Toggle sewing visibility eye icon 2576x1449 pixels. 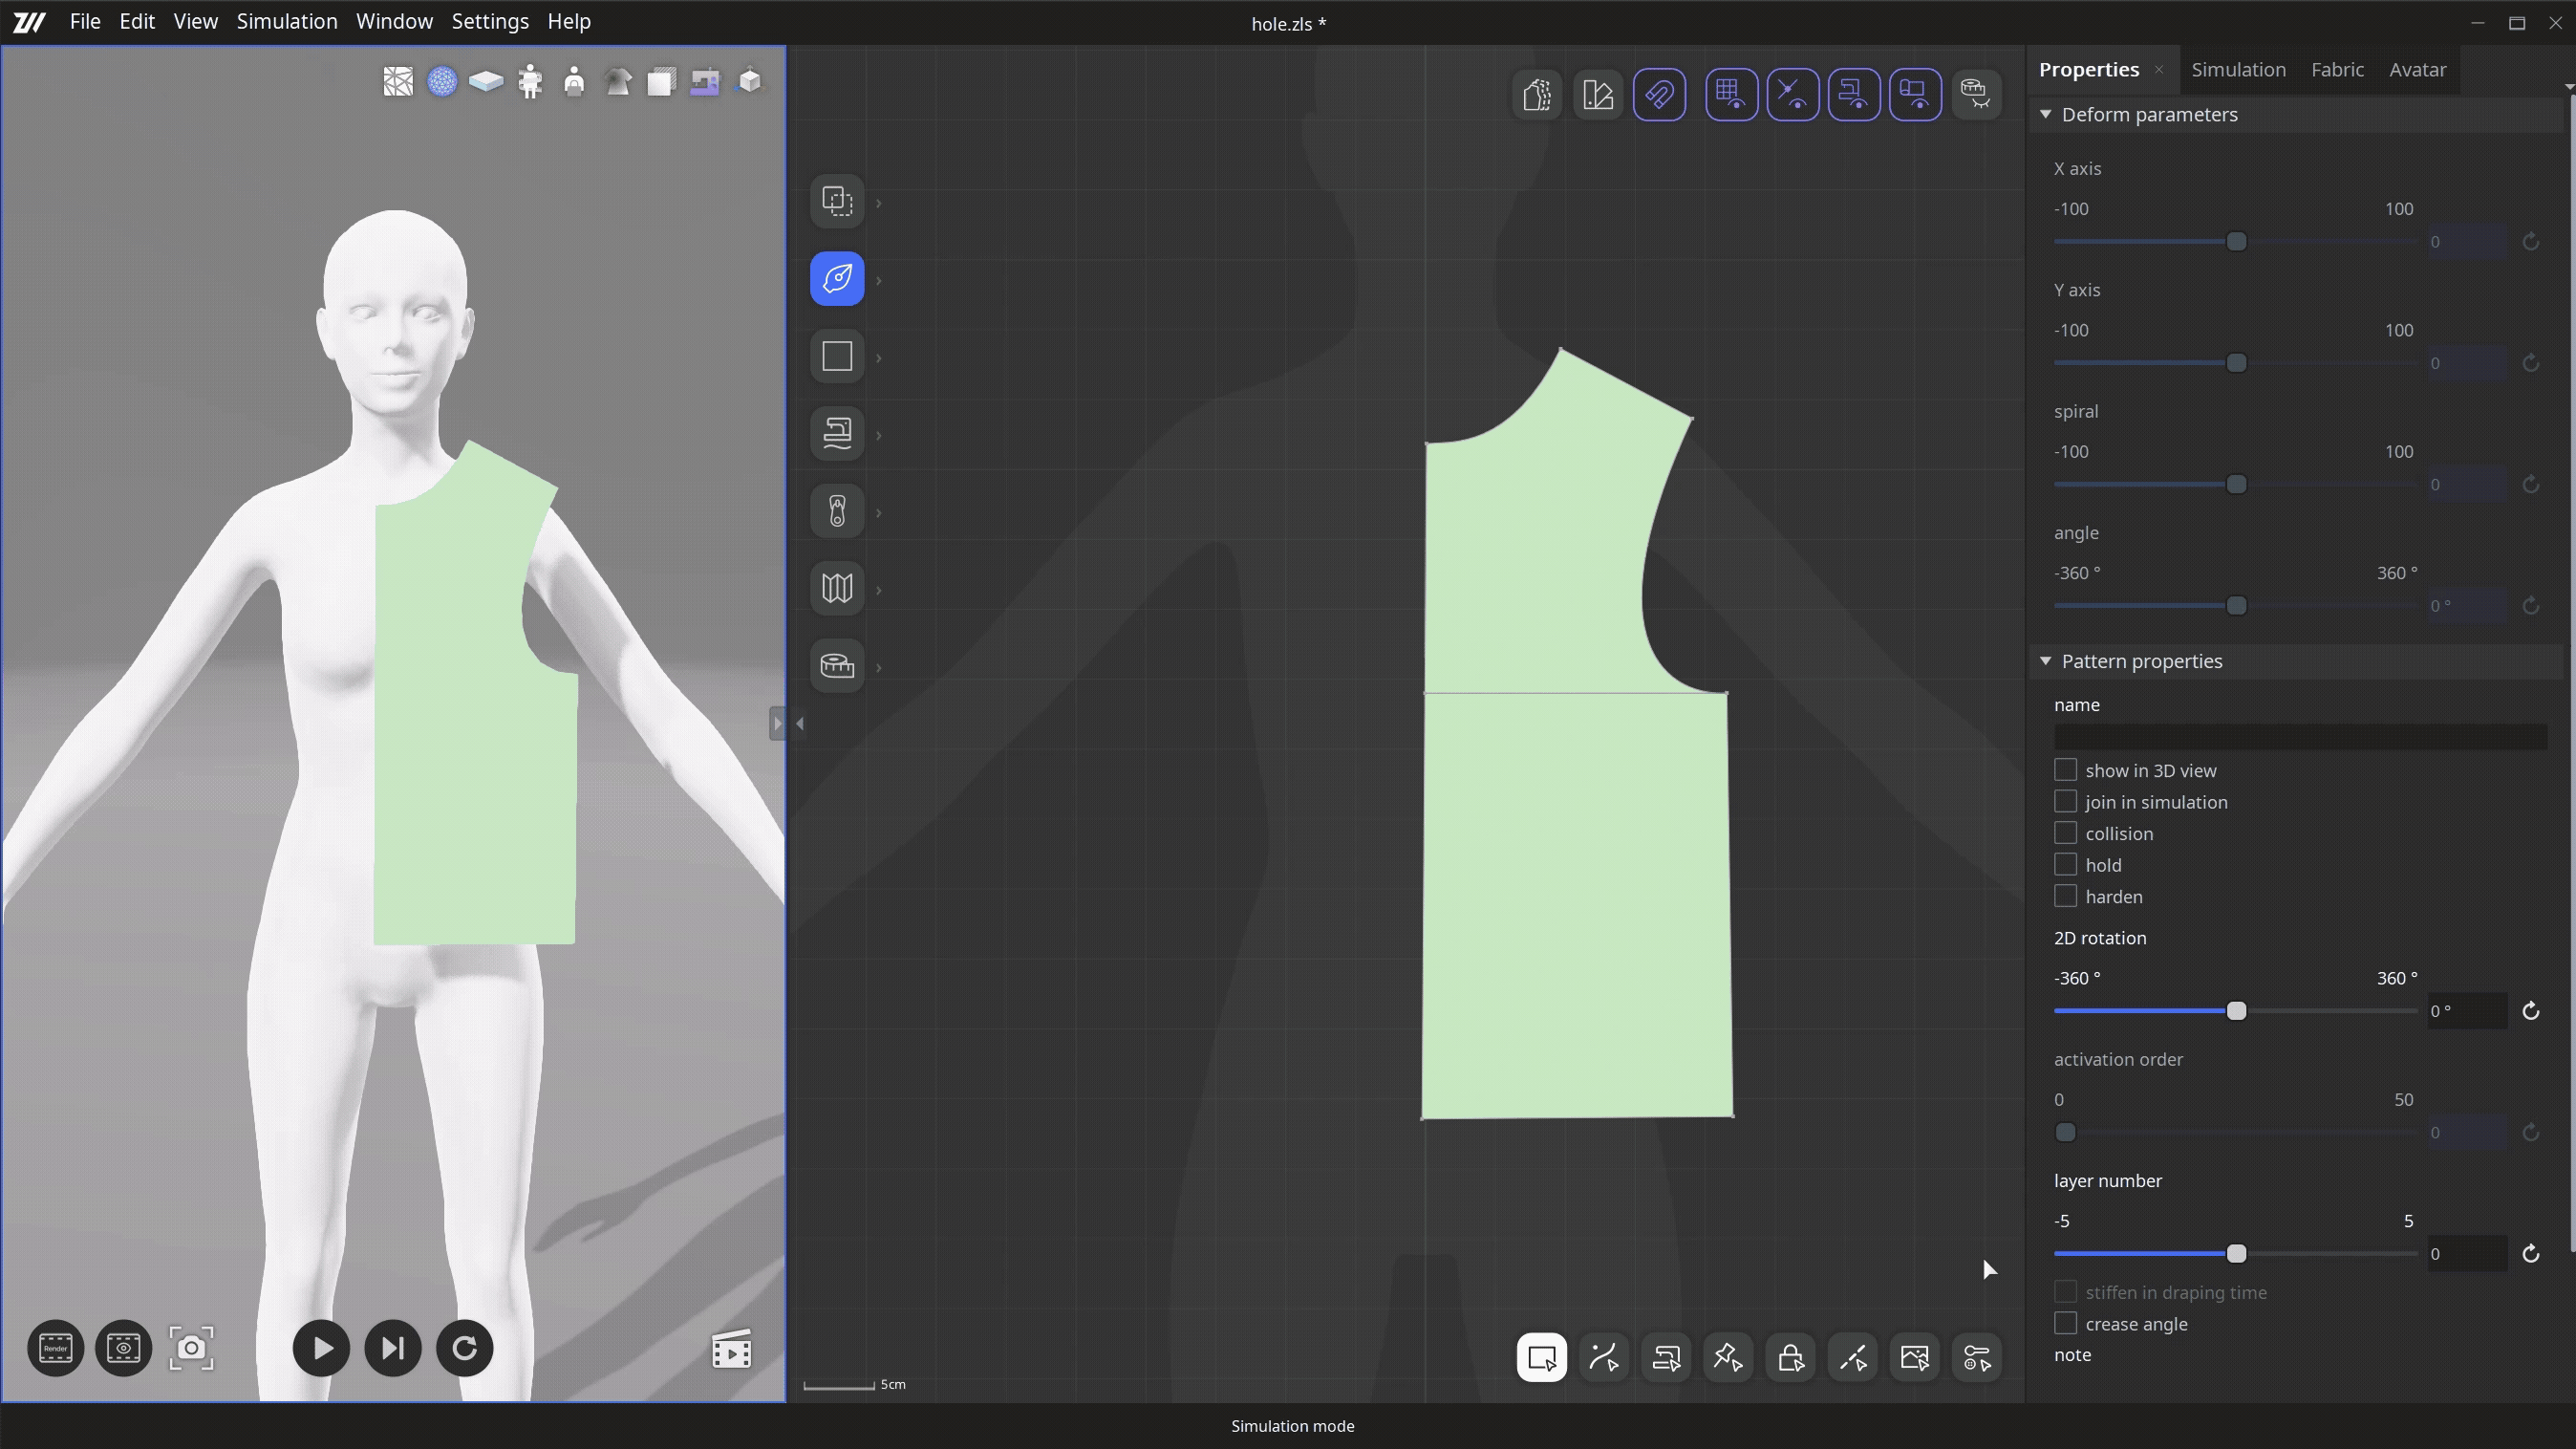pyautogui.click(x=1855, y=95)
